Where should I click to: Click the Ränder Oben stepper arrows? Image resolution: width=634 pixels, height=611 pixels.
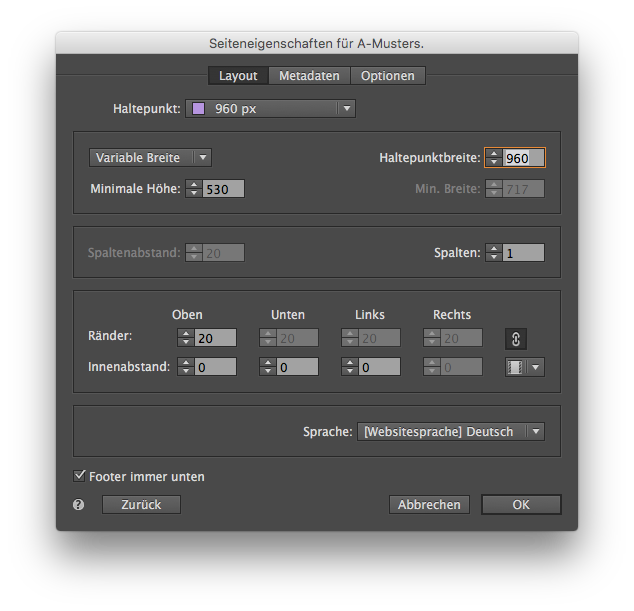186,338
